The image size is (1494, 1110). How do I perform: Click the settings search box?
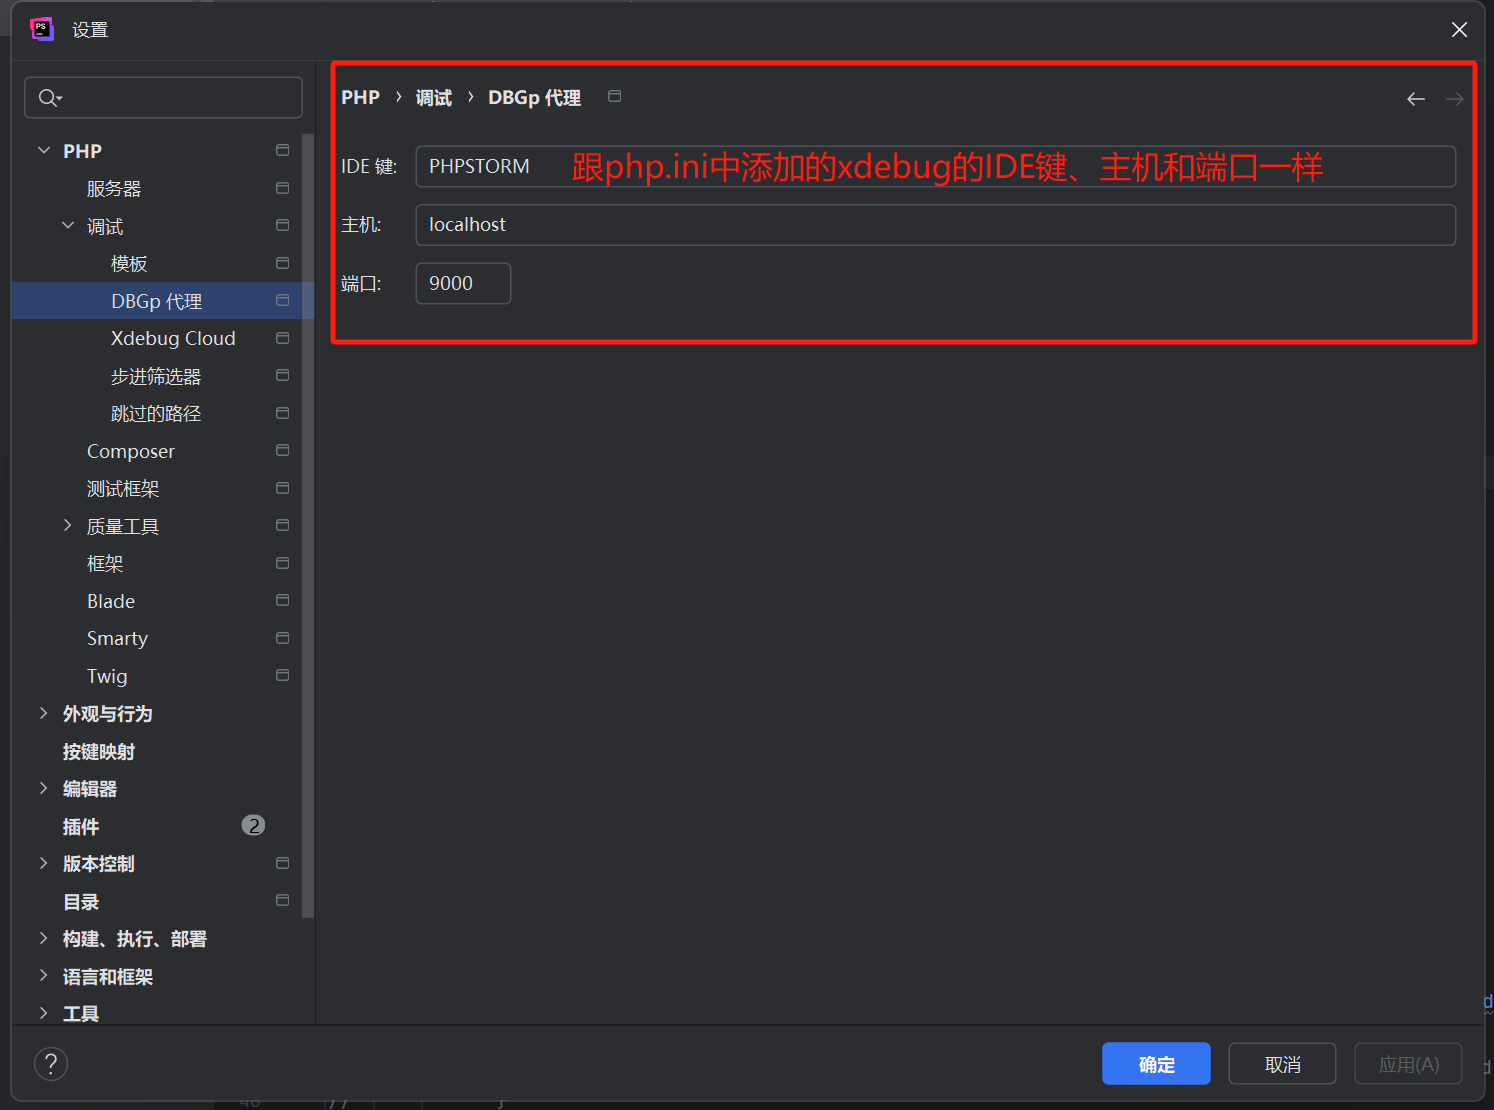(163, 98)
